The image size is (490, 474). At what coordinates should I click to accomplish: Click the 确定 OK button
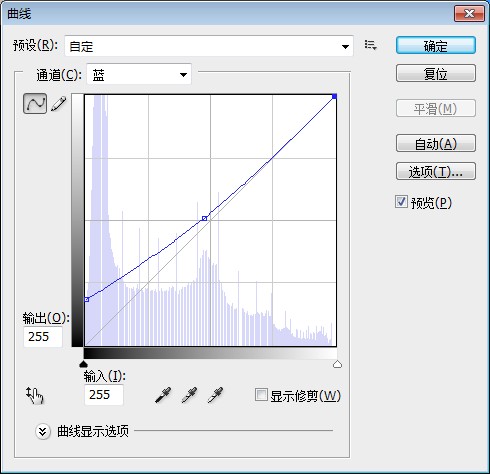(x=436, y=45)
